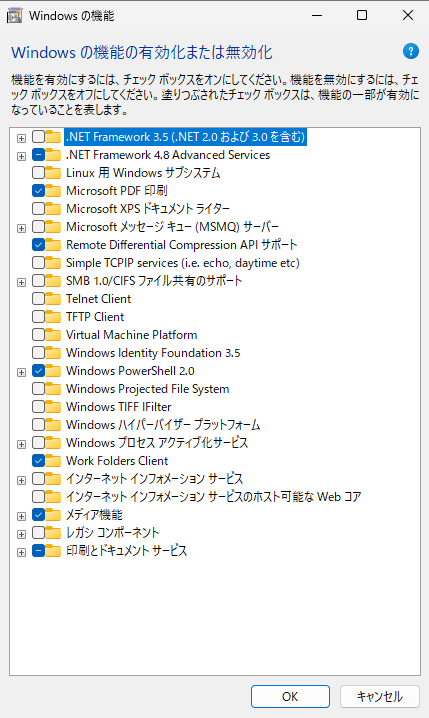Click the キャンセル button
The height and width of the screenshot is (718, 429).
tap(380, 696)
